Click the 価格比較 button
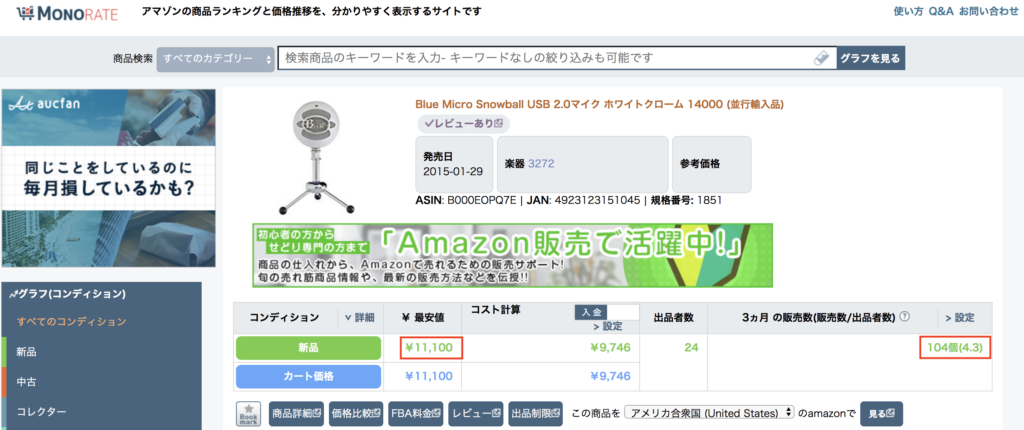This screenshot has width=1024, height=430. tap(356, 414)
